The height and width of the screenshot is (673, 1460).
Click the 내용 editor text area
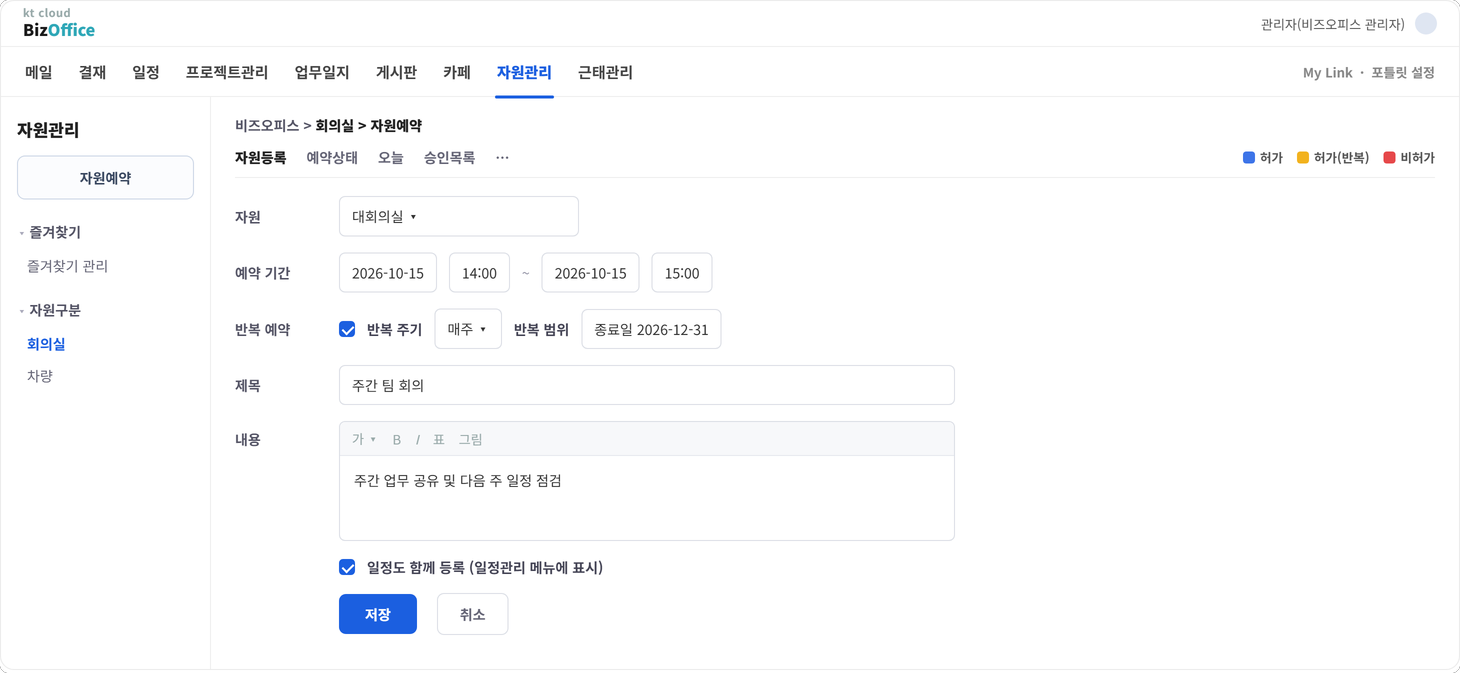tap(647, 498)
